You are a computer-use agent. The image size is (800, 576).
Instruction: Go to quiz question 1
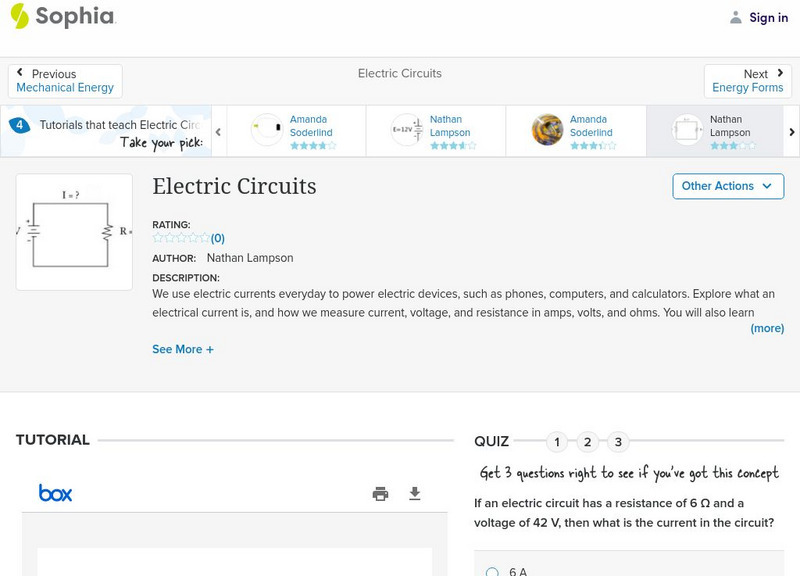click(558, 442)
